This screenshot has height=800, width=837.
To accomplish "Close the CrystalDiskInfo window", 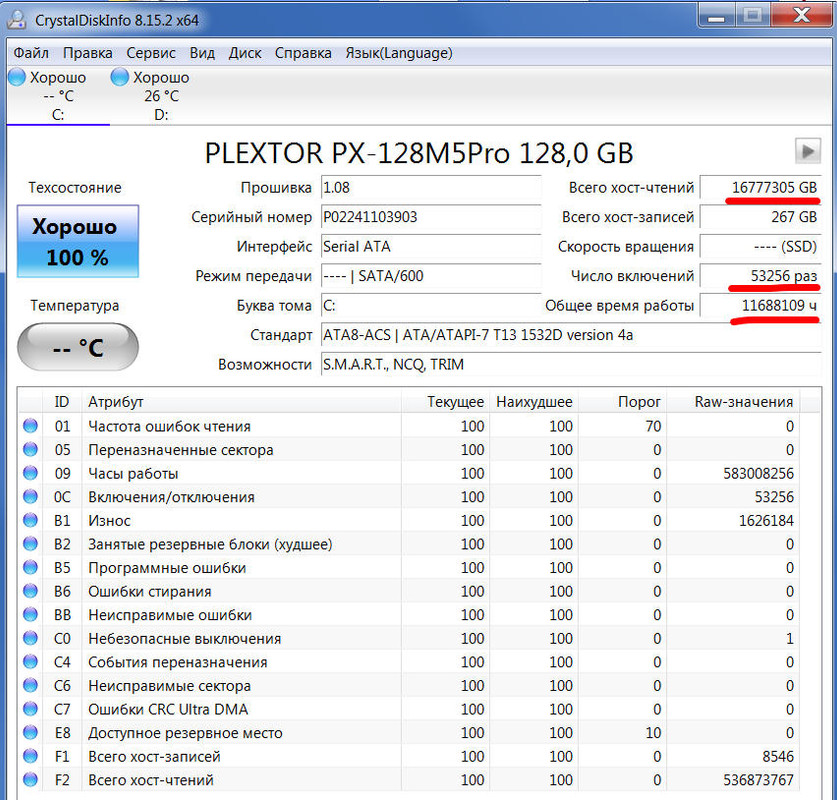I will pyautogui.click(x=802, y=16).
